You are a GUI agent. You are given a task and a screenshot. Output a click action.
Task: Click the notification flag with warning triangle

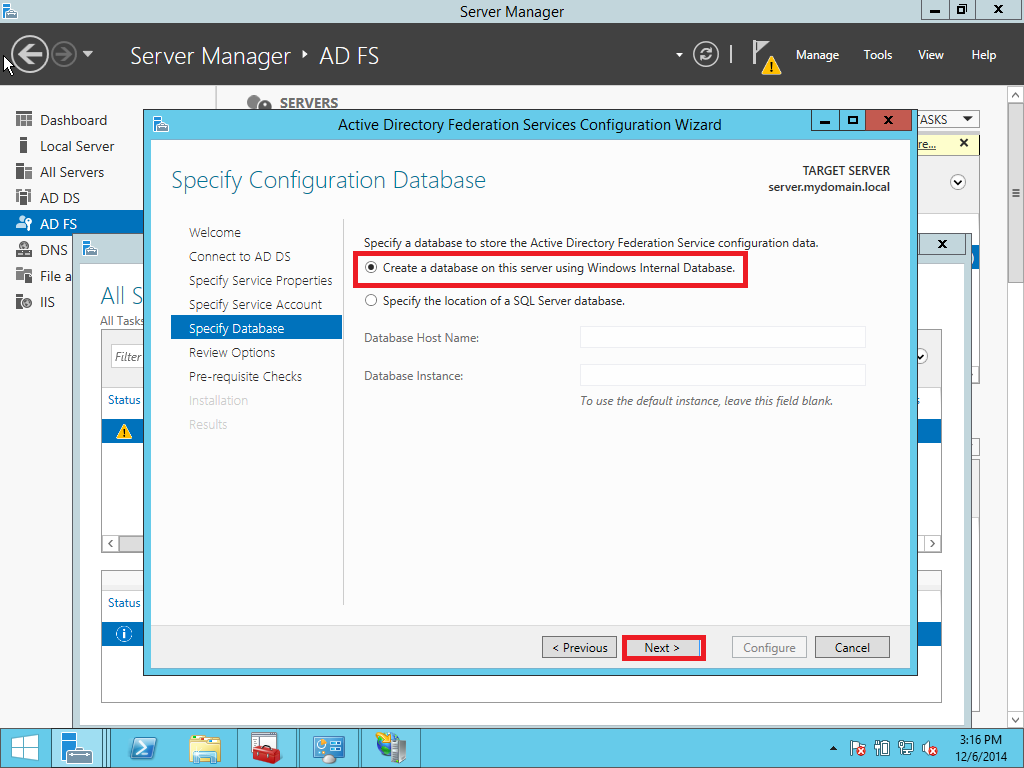(765, 56)
